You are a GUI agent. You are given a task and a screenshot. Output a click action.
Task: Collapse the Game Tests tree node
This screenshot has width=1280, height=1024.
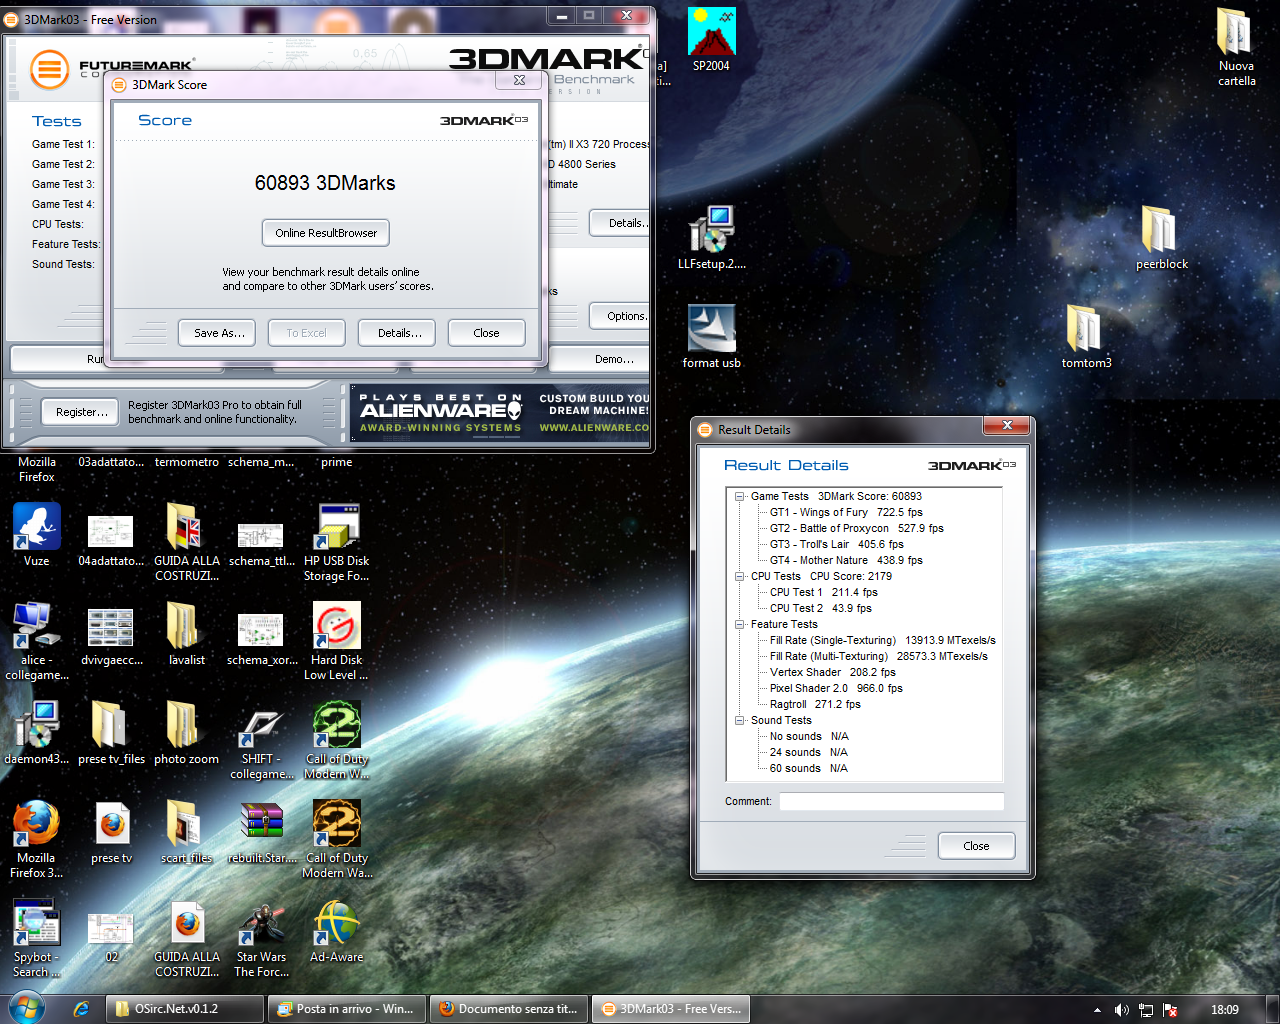[740, 496]
